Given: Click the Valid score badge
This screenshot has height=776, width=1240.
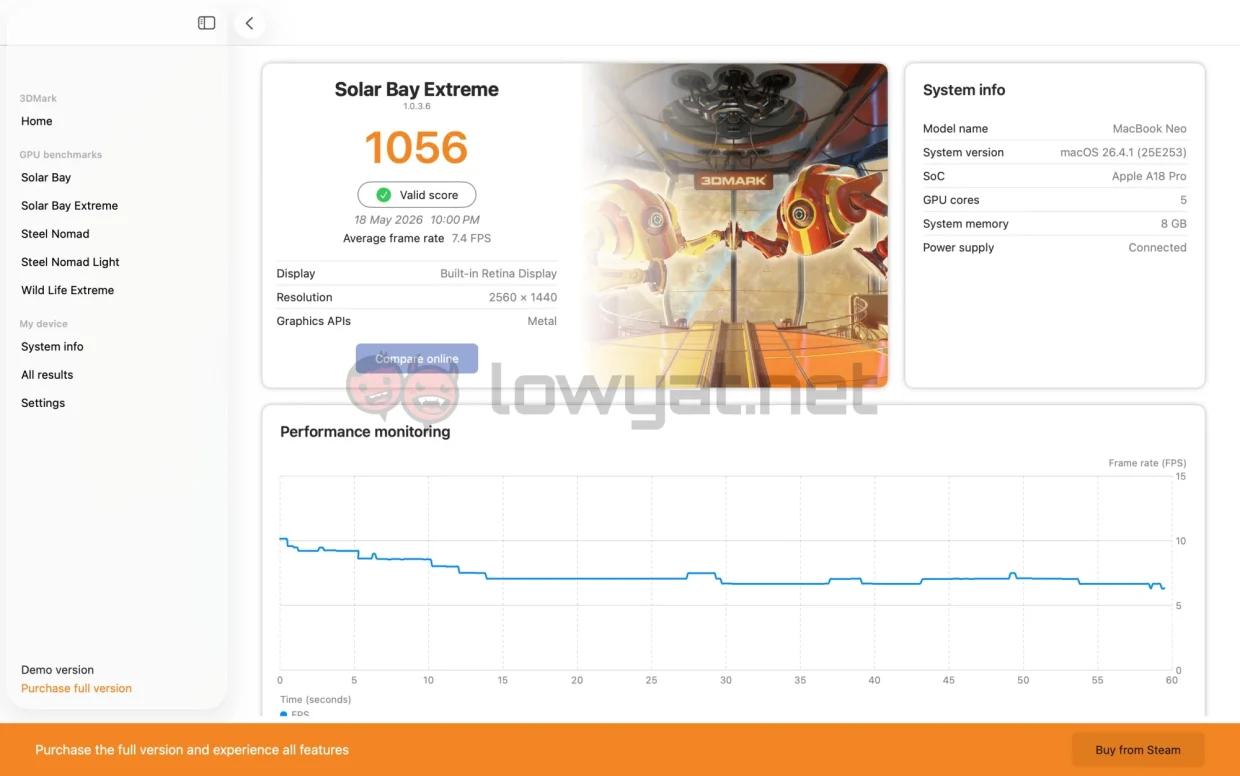Looking at the screenshot, I should point(417,195).
